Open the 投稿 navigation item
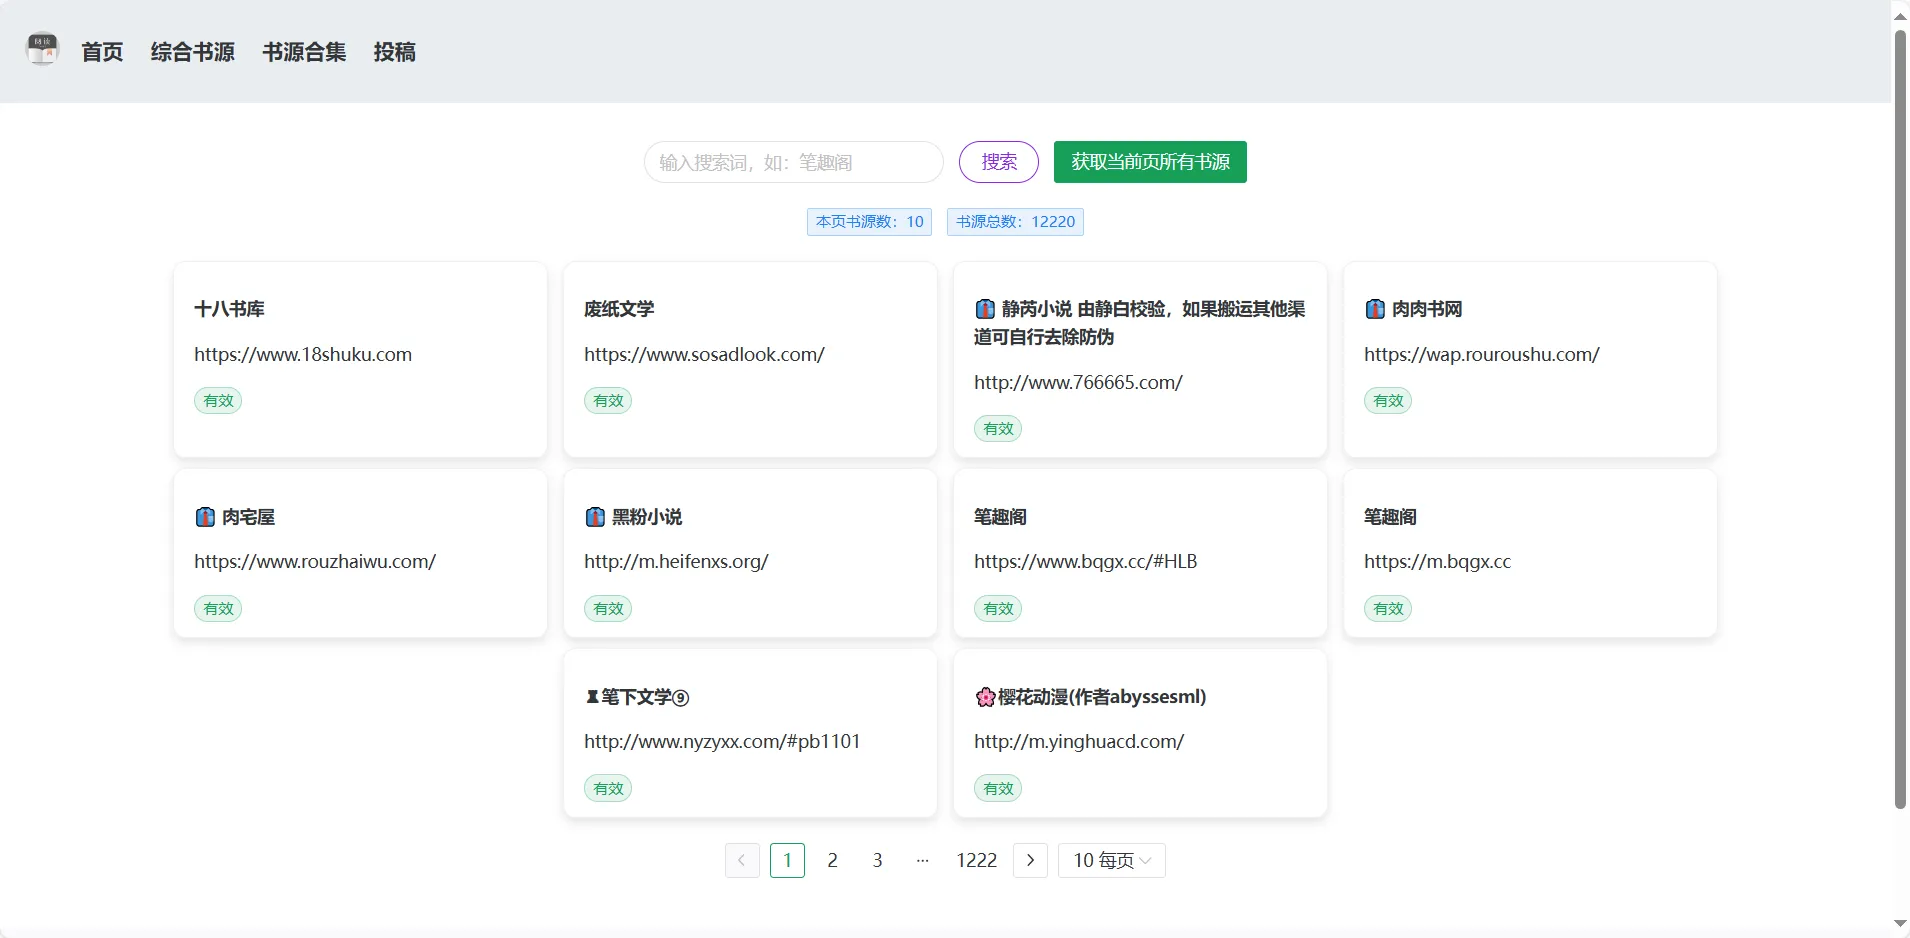Image resolution: width=1910 pixels, height=938 pixels. 395,52
